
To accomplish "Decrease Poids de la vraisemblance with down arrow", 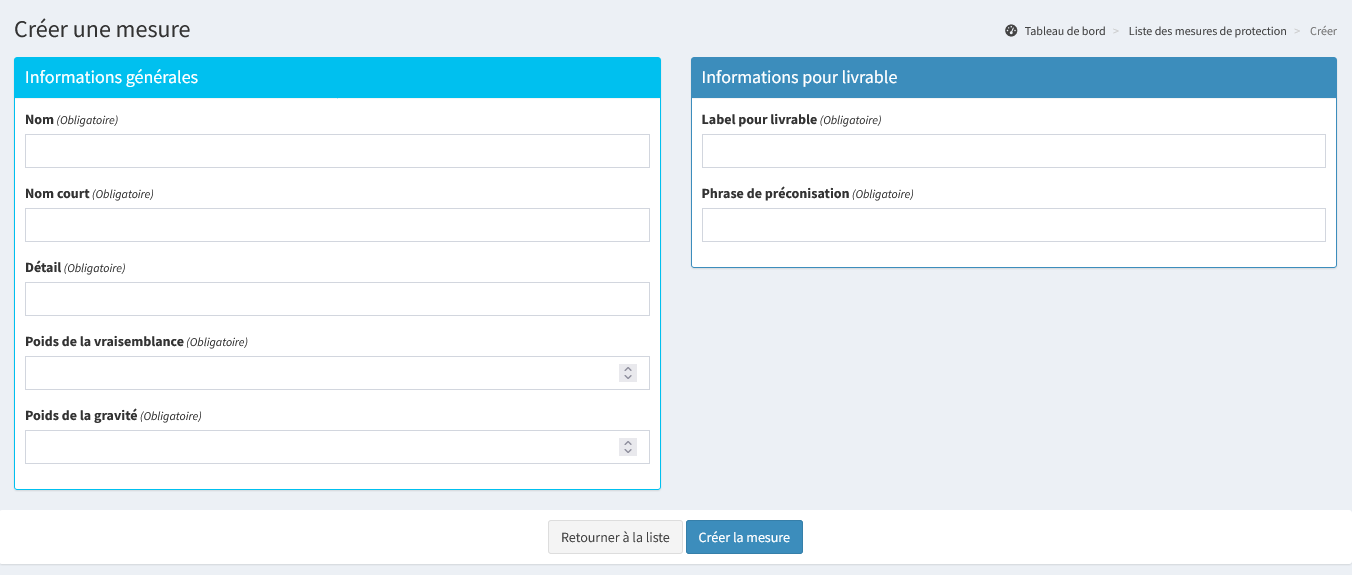I will (x=628, y=378).
